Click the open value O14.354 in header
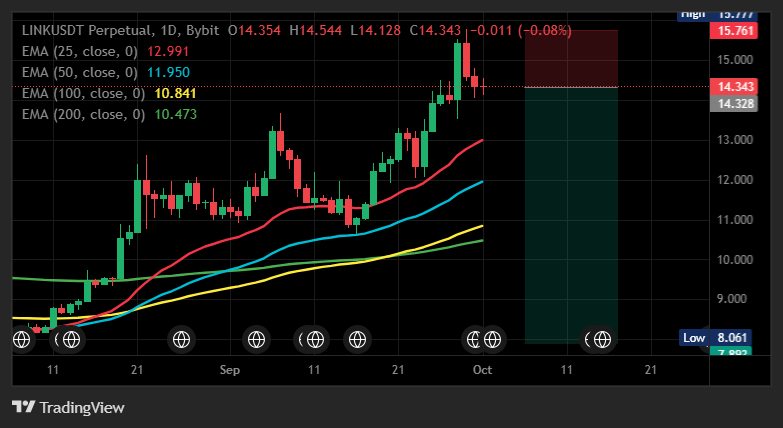 (254, 30)
